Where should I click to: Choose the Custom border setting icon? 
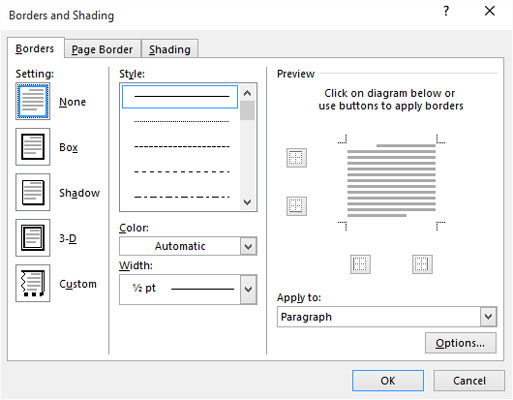point(33,283)
